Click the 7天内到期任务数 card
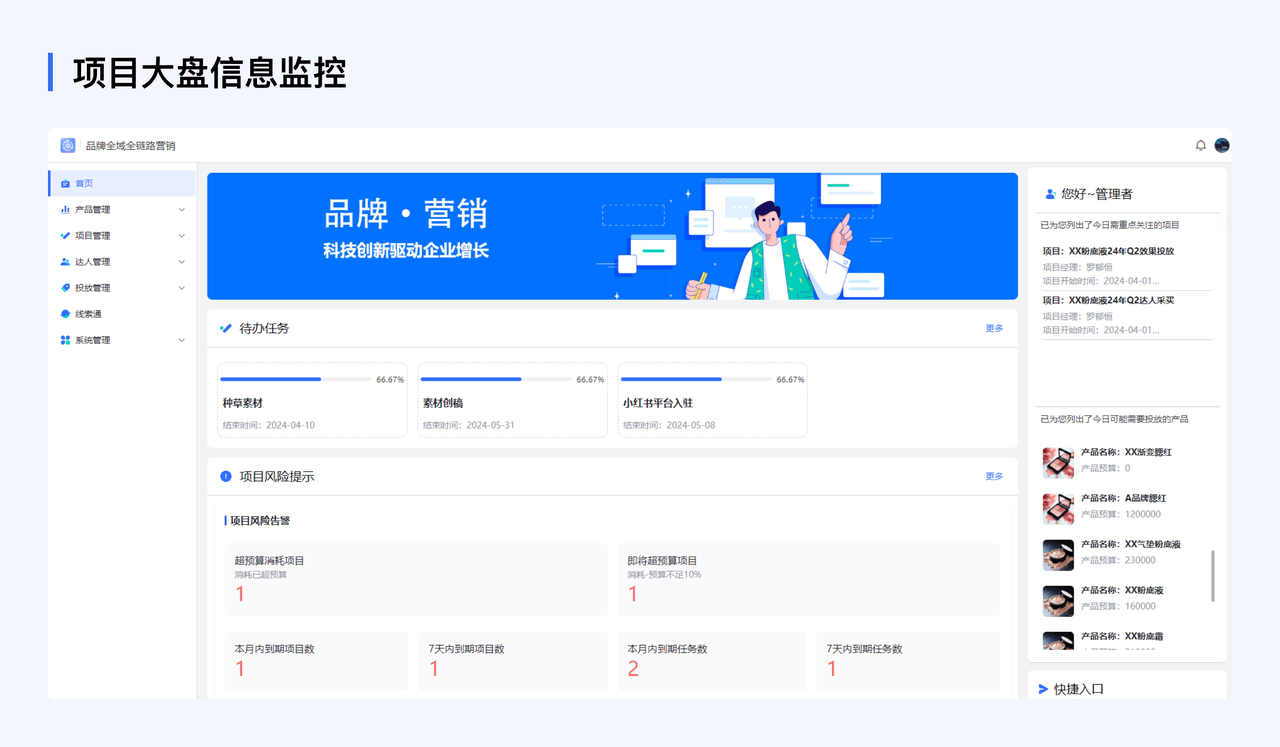 pos(909,660)
